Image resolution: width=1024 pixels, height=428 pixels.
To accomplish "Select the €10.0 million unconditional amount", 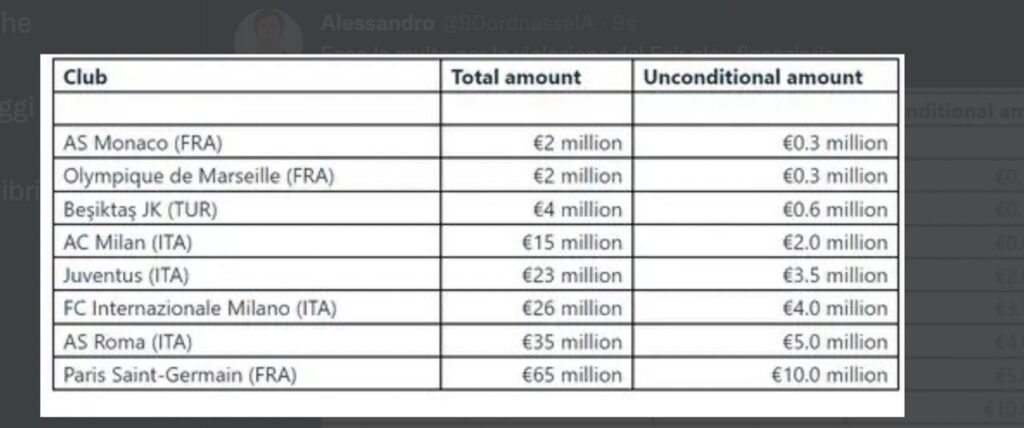I will click(x=828, y=375).
